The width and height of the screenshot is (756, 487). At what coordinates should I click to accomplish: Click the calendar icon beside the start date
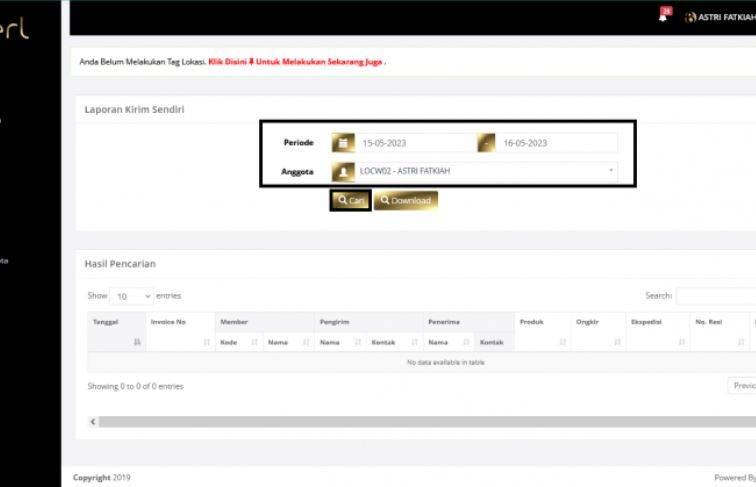[343, 143]
